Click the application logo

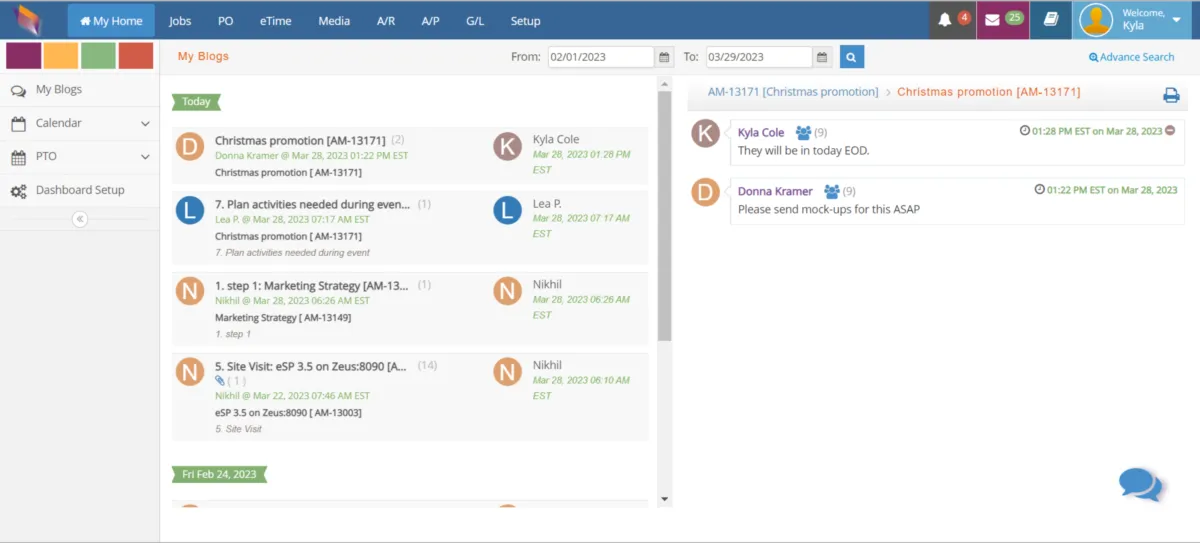point(28,20)
